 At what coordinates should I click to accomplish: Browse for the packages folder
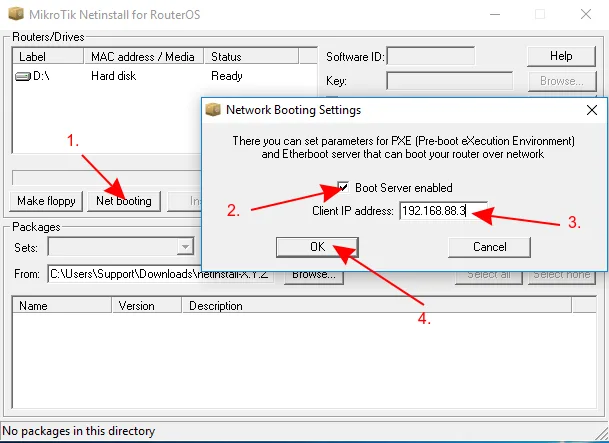coord(311,274)
